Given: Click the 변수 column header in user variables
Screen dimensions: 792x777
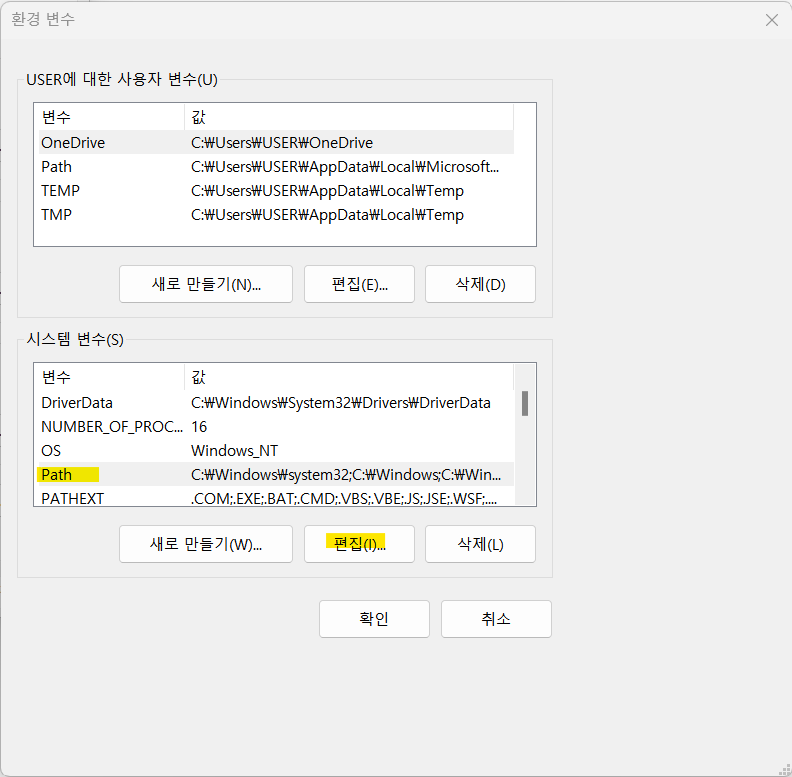Looking at the screenshot, I should (111, 117).
